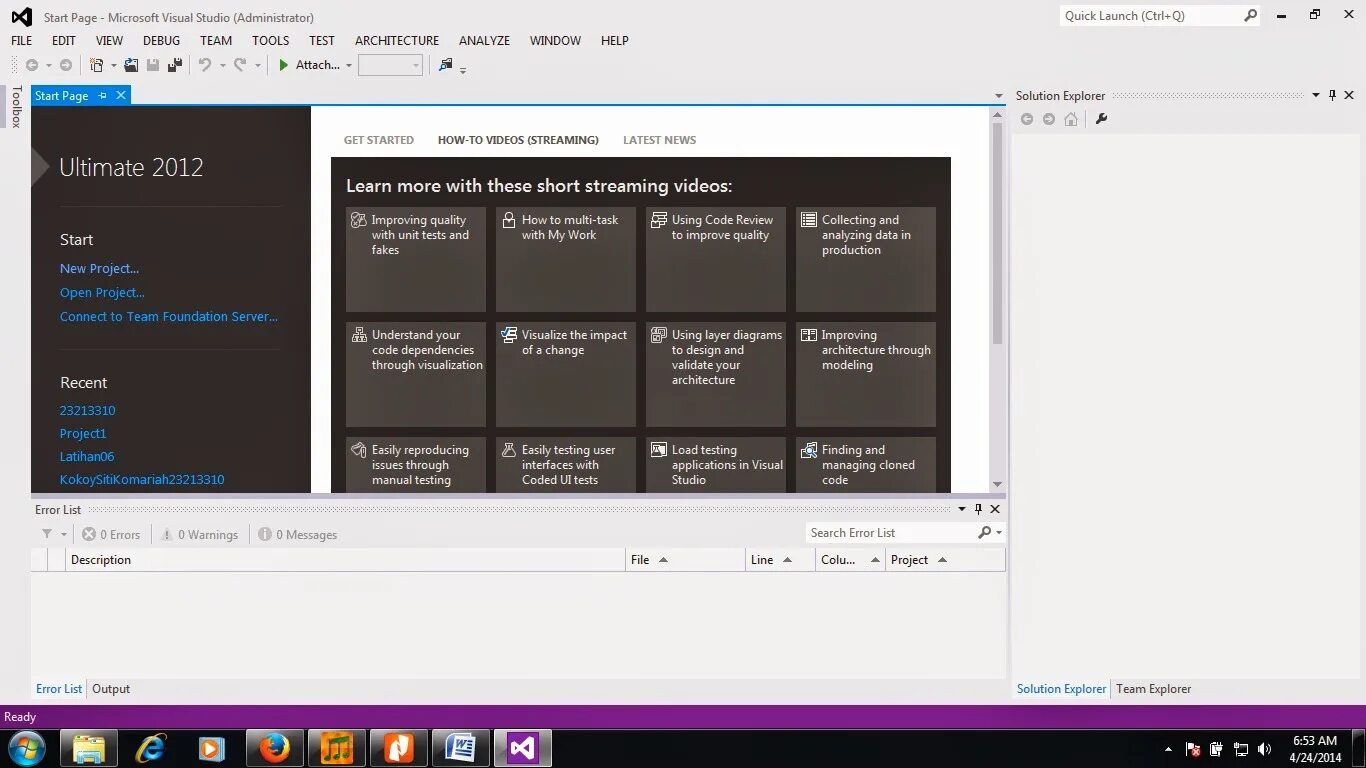Click the Navigate Backward arrow icon
This screenshot has height=768, width=1366.
[x=32, y=65]
